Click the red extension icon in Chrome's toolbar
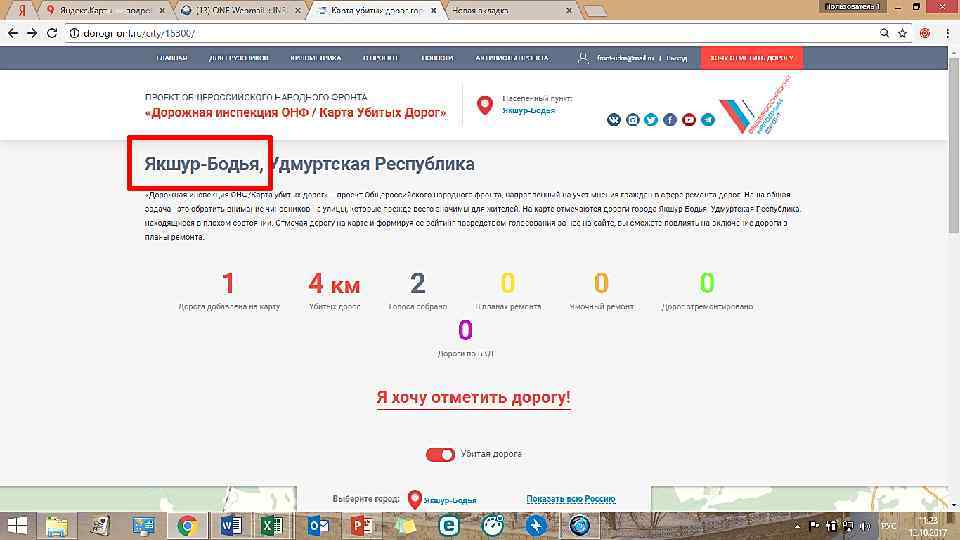The height and width of the screenshot is (540, 960). click(925, 33)
